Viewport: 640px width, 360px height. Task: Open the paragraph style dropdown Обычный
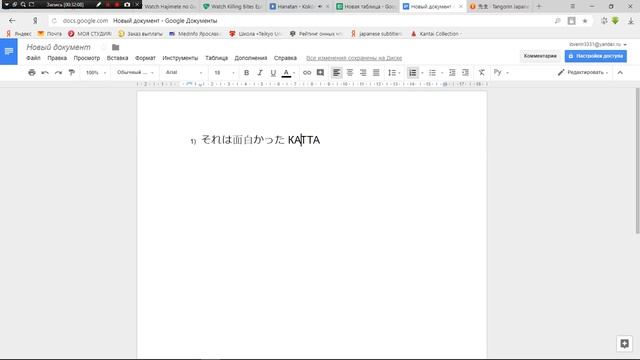click(135, 73)
